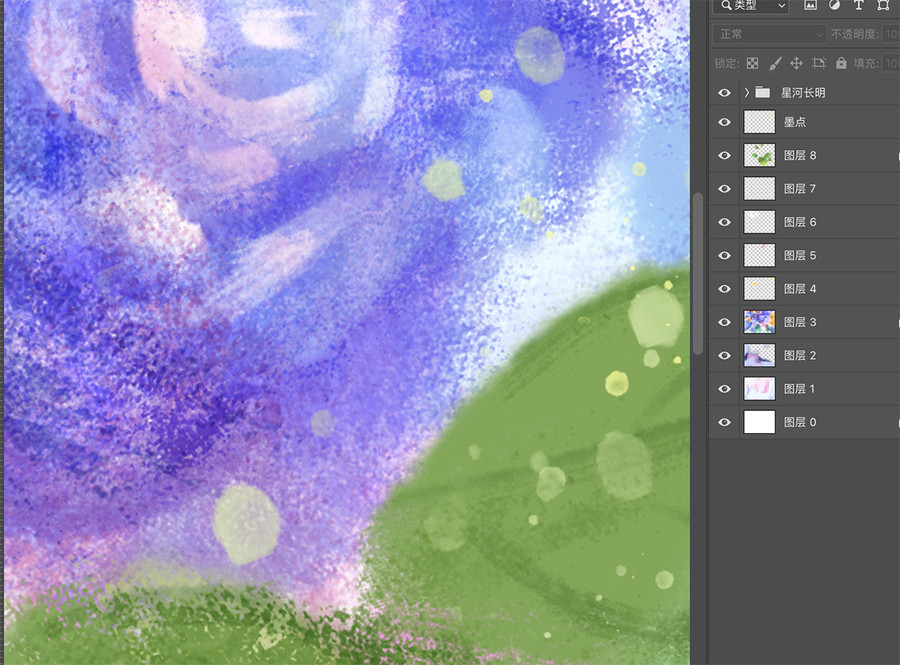The image size is (900, 665).
Task: Filter layers by shape layer icon
Action: click(883, 5)
